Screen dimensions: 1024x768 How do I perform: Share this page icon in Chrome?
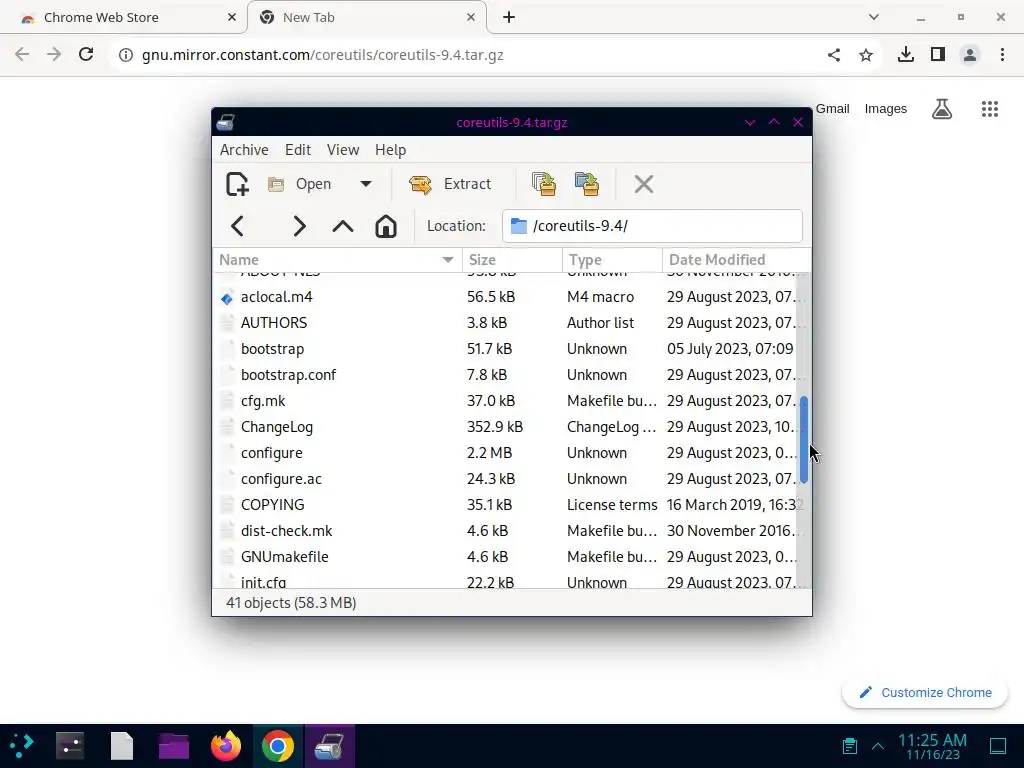833,55
